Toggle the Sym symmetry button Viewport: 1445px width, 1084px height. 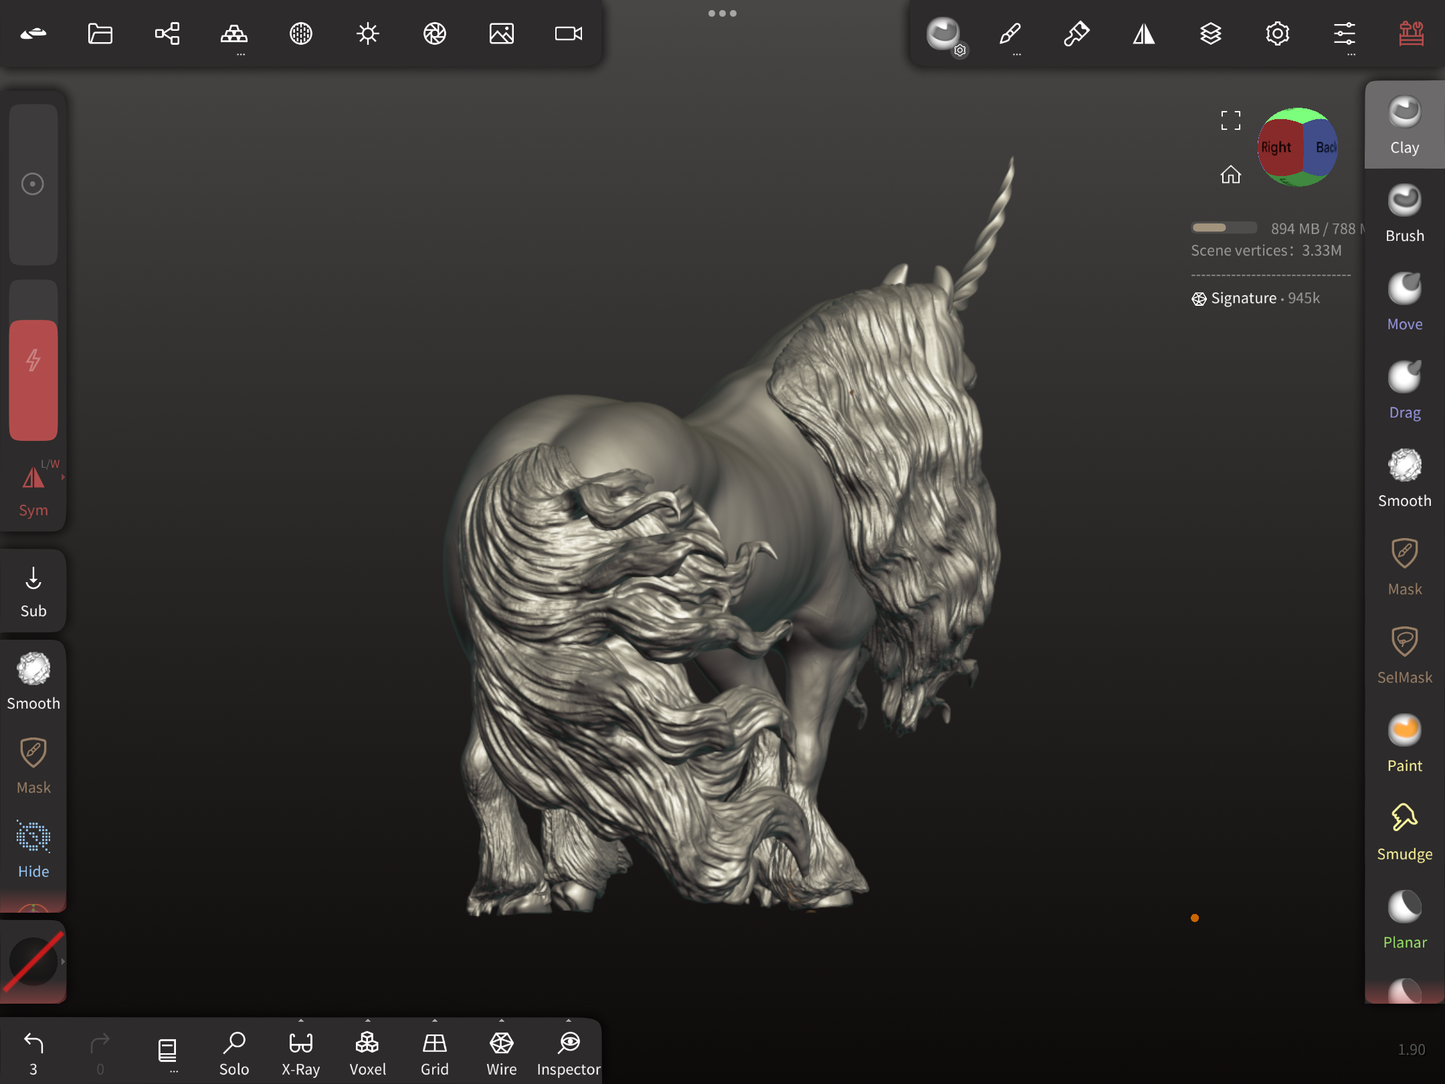coord(33,490)
